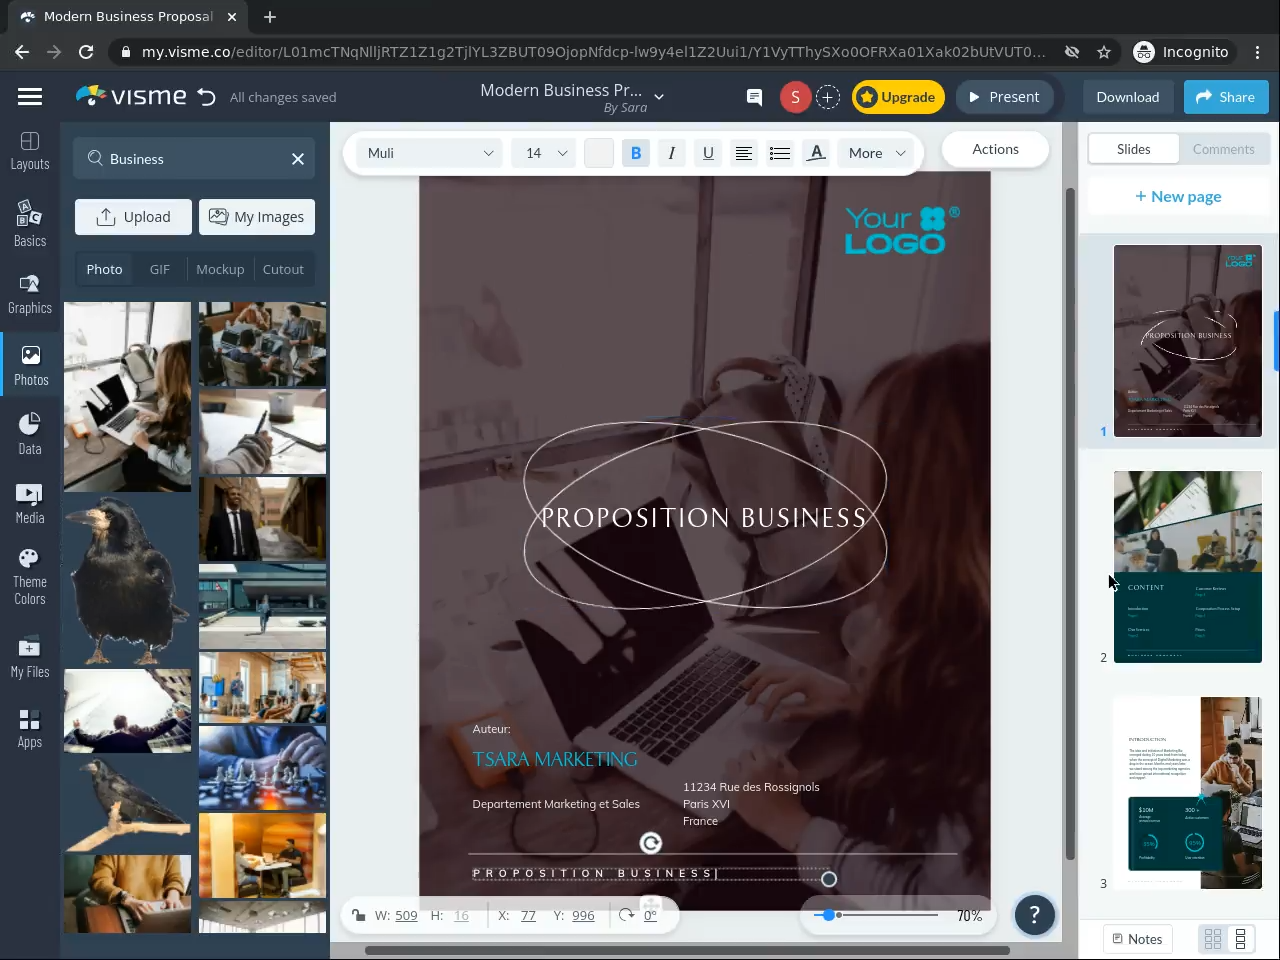Open the Graphics sidebar panel
This screenshot has height=960, width=1280.
(x=30, y=294)
